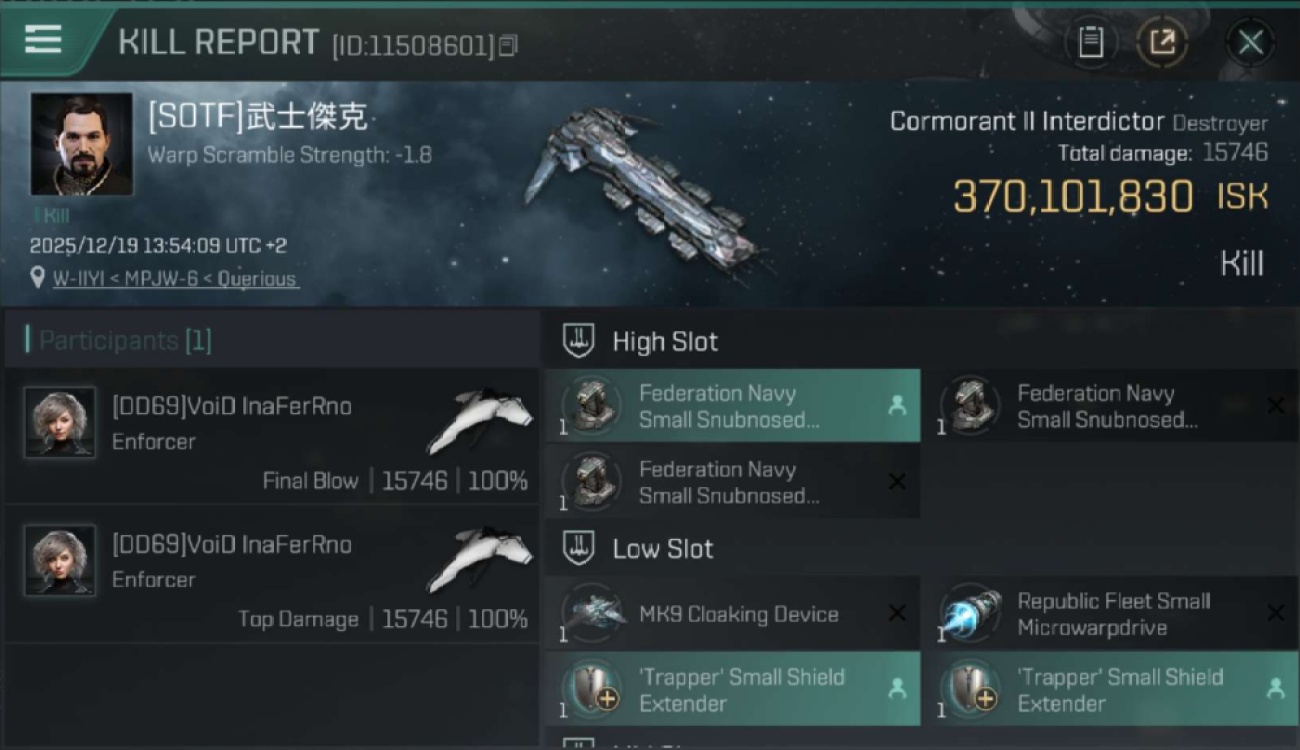Open the victim pilot portrait
This screenshot has width=1300, height=750.
point(81,144)
